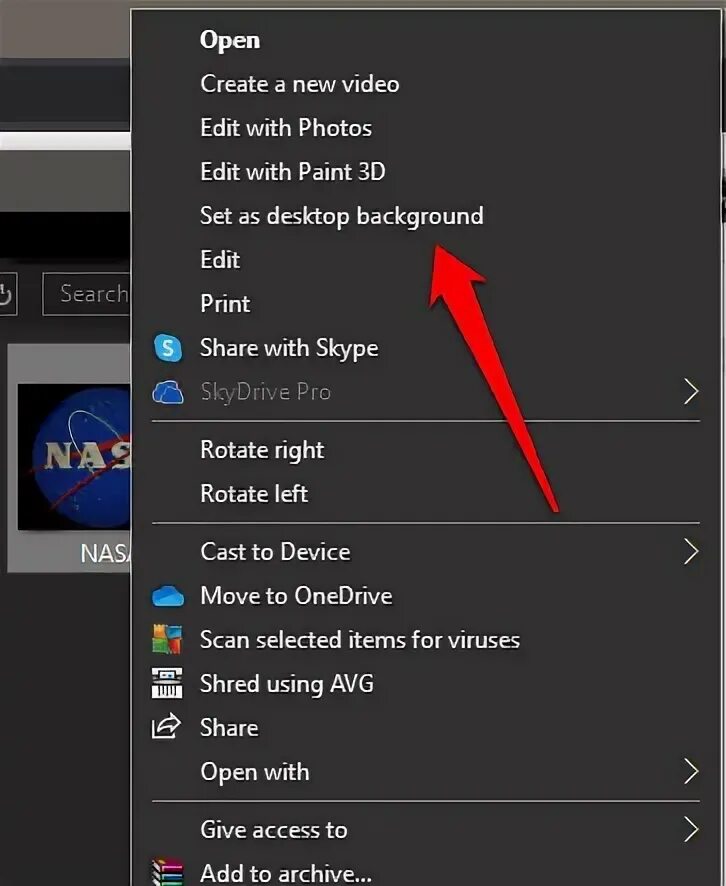Click the AVG scan shield icon
726x886 pixels.
(x=168, y=640)
